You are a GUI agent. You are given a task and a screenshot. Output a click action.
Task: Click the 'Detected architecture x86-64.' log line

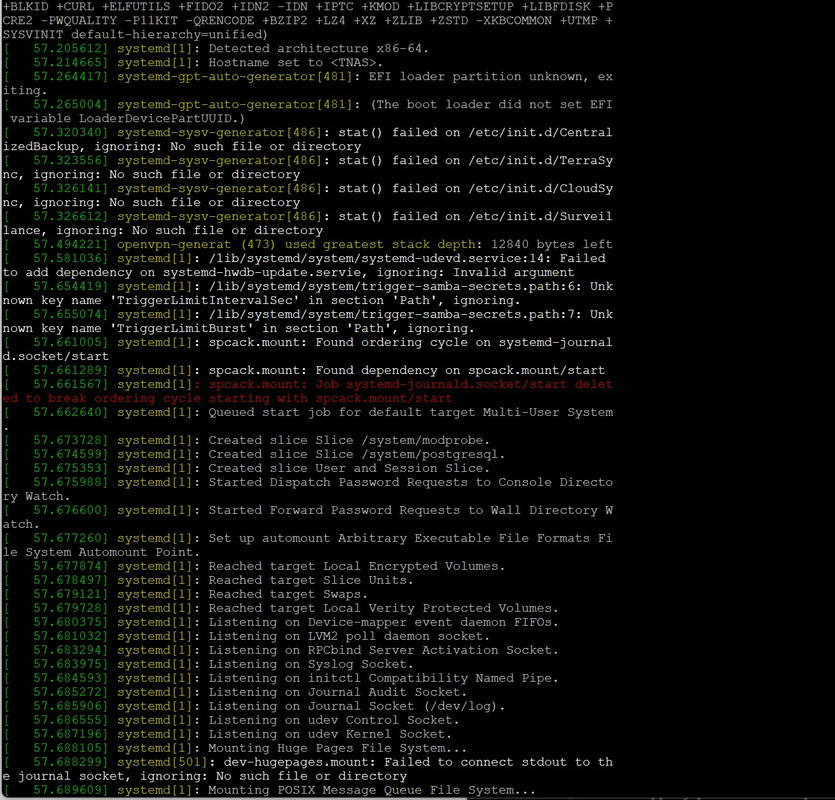(318, 48)
